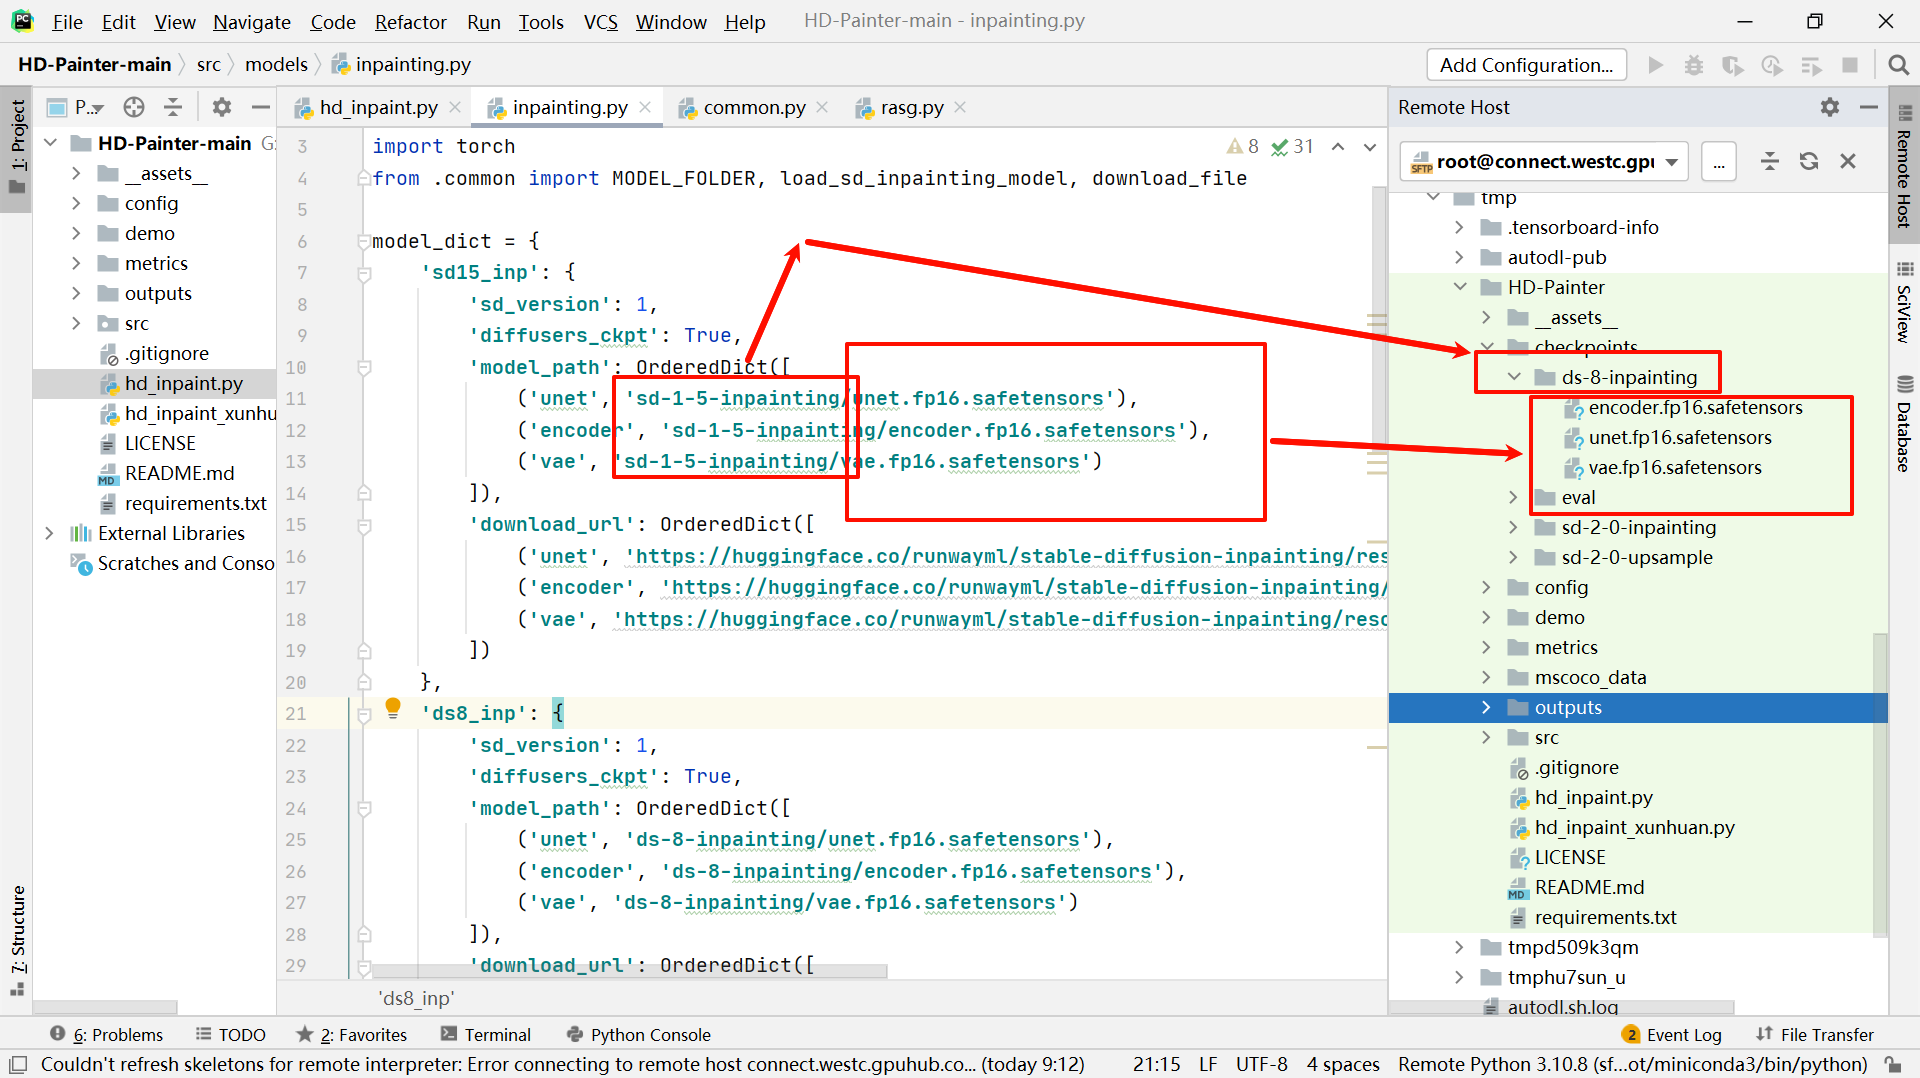The width and height of the screenshot is (1920, 1078).
Task: Click the Add Configuration button
Action: click(x=1526, y=64)
